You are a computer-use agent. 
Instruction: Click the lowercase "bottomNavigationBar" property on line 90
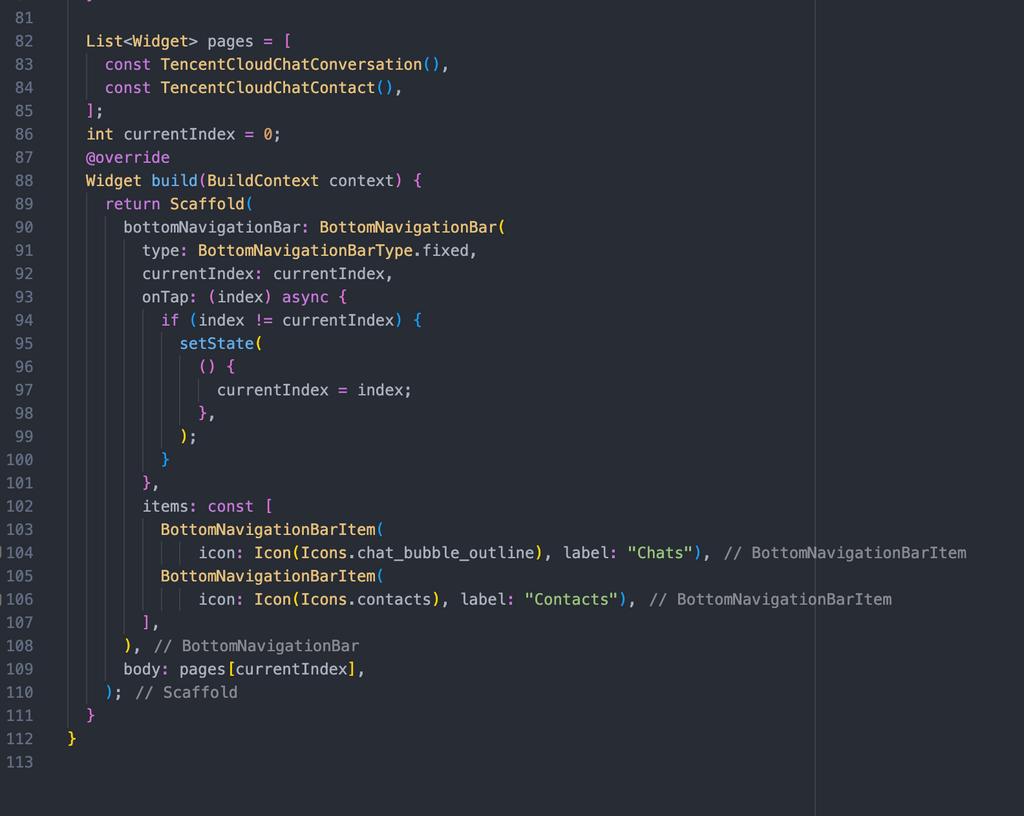[212, 227]
